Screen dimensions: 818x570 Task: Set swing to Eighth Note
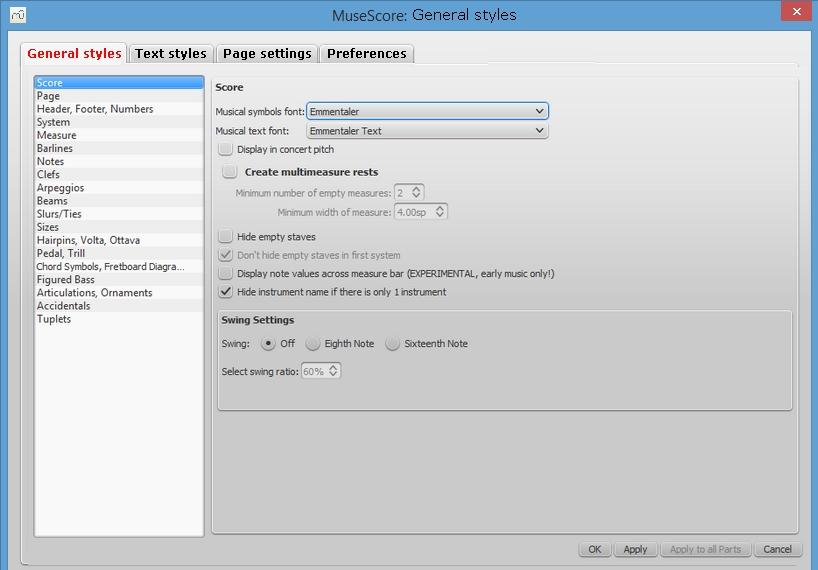tap(312, 344)
